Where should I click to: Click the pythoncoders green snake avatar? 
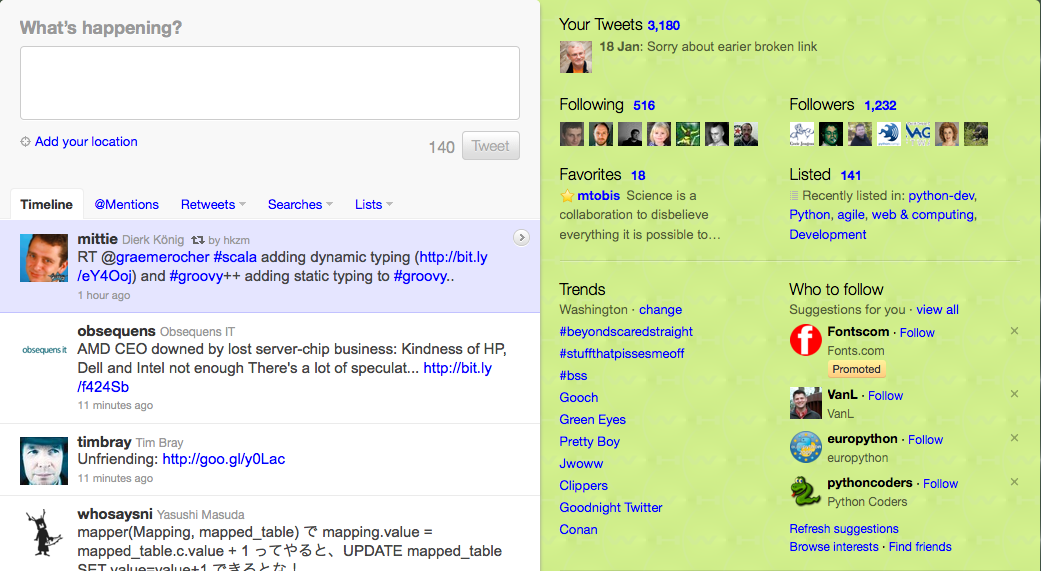tap(805, 491)
